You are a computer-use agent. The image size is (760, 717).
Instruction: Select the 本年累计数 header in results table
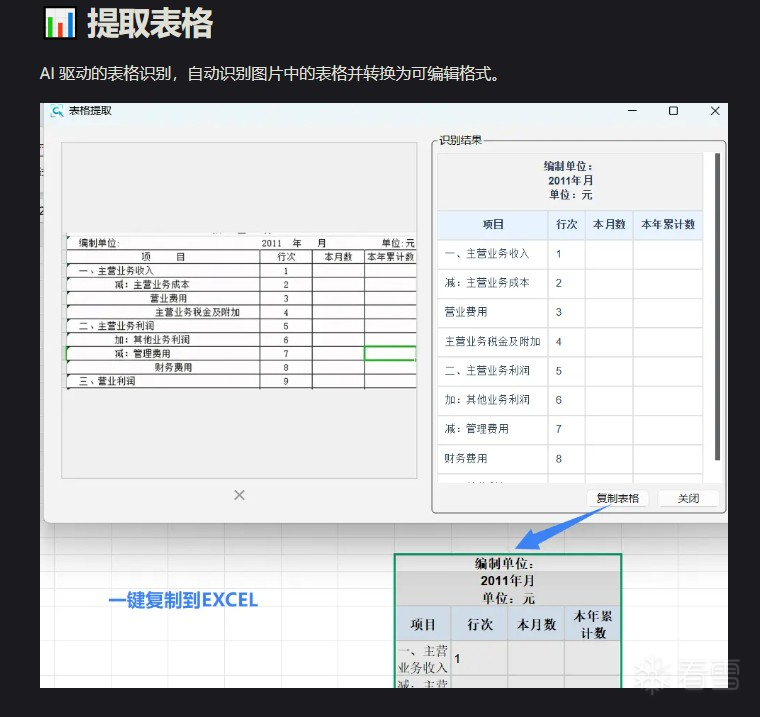pos(667,225)
